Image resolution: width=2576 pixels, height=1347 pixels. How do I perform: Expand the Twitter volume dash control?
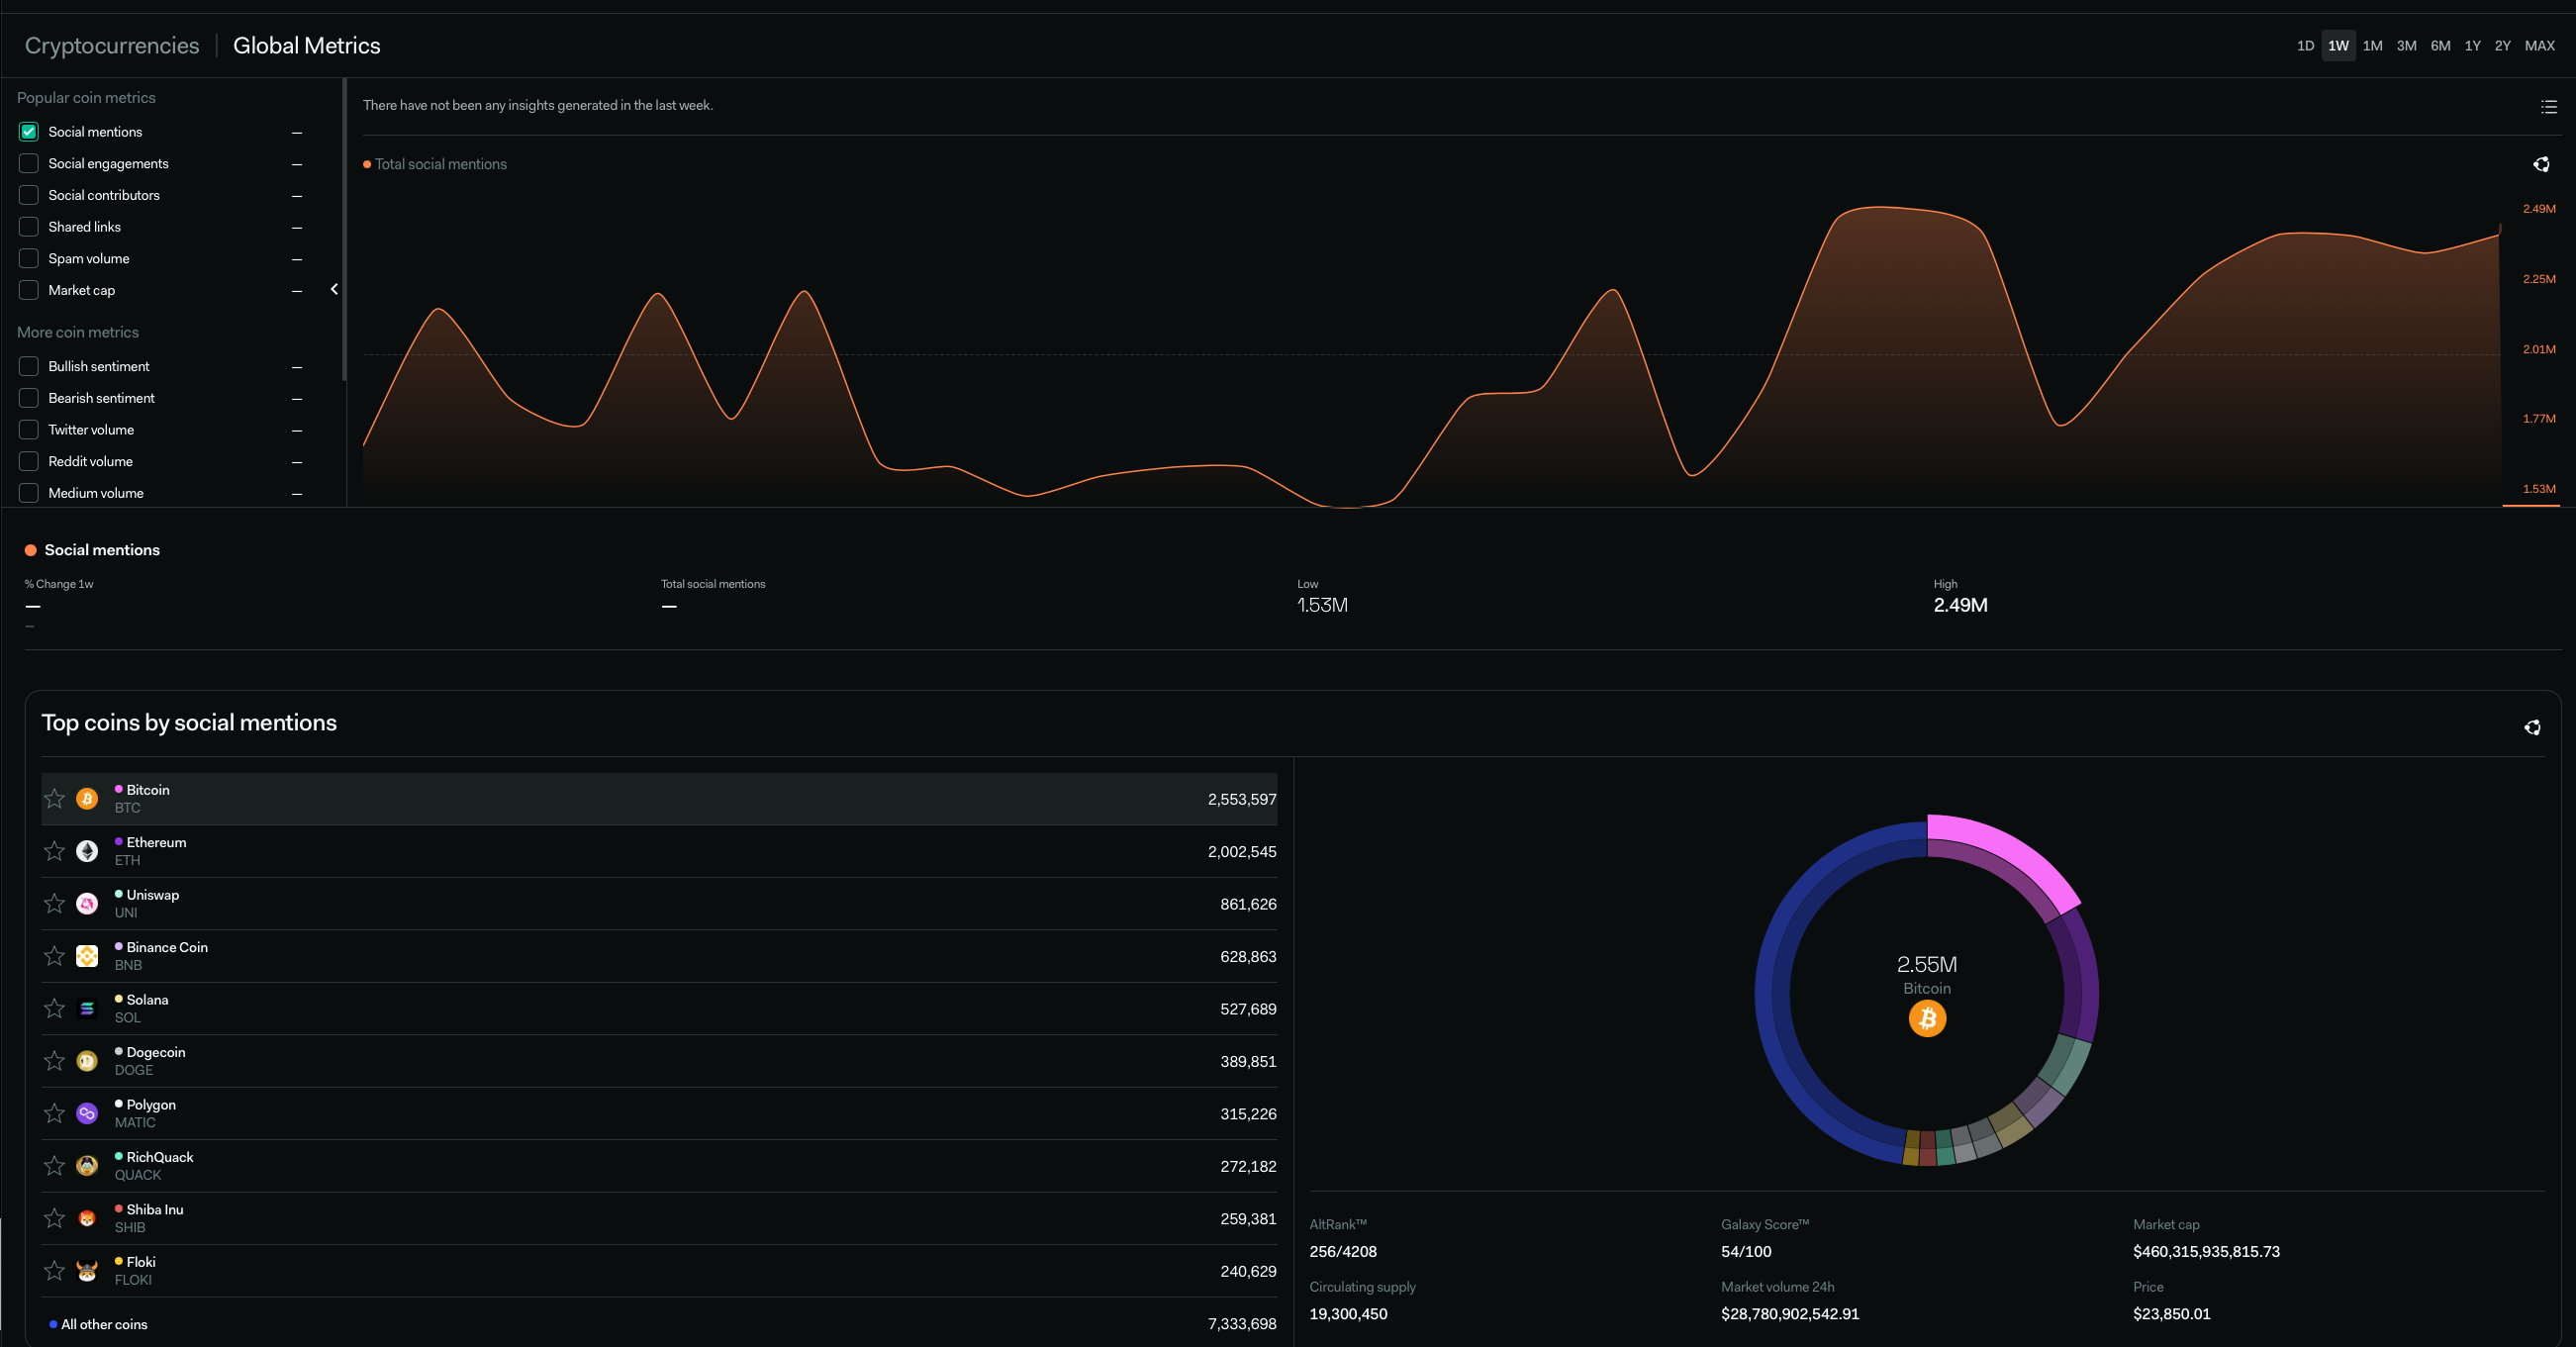297,430
